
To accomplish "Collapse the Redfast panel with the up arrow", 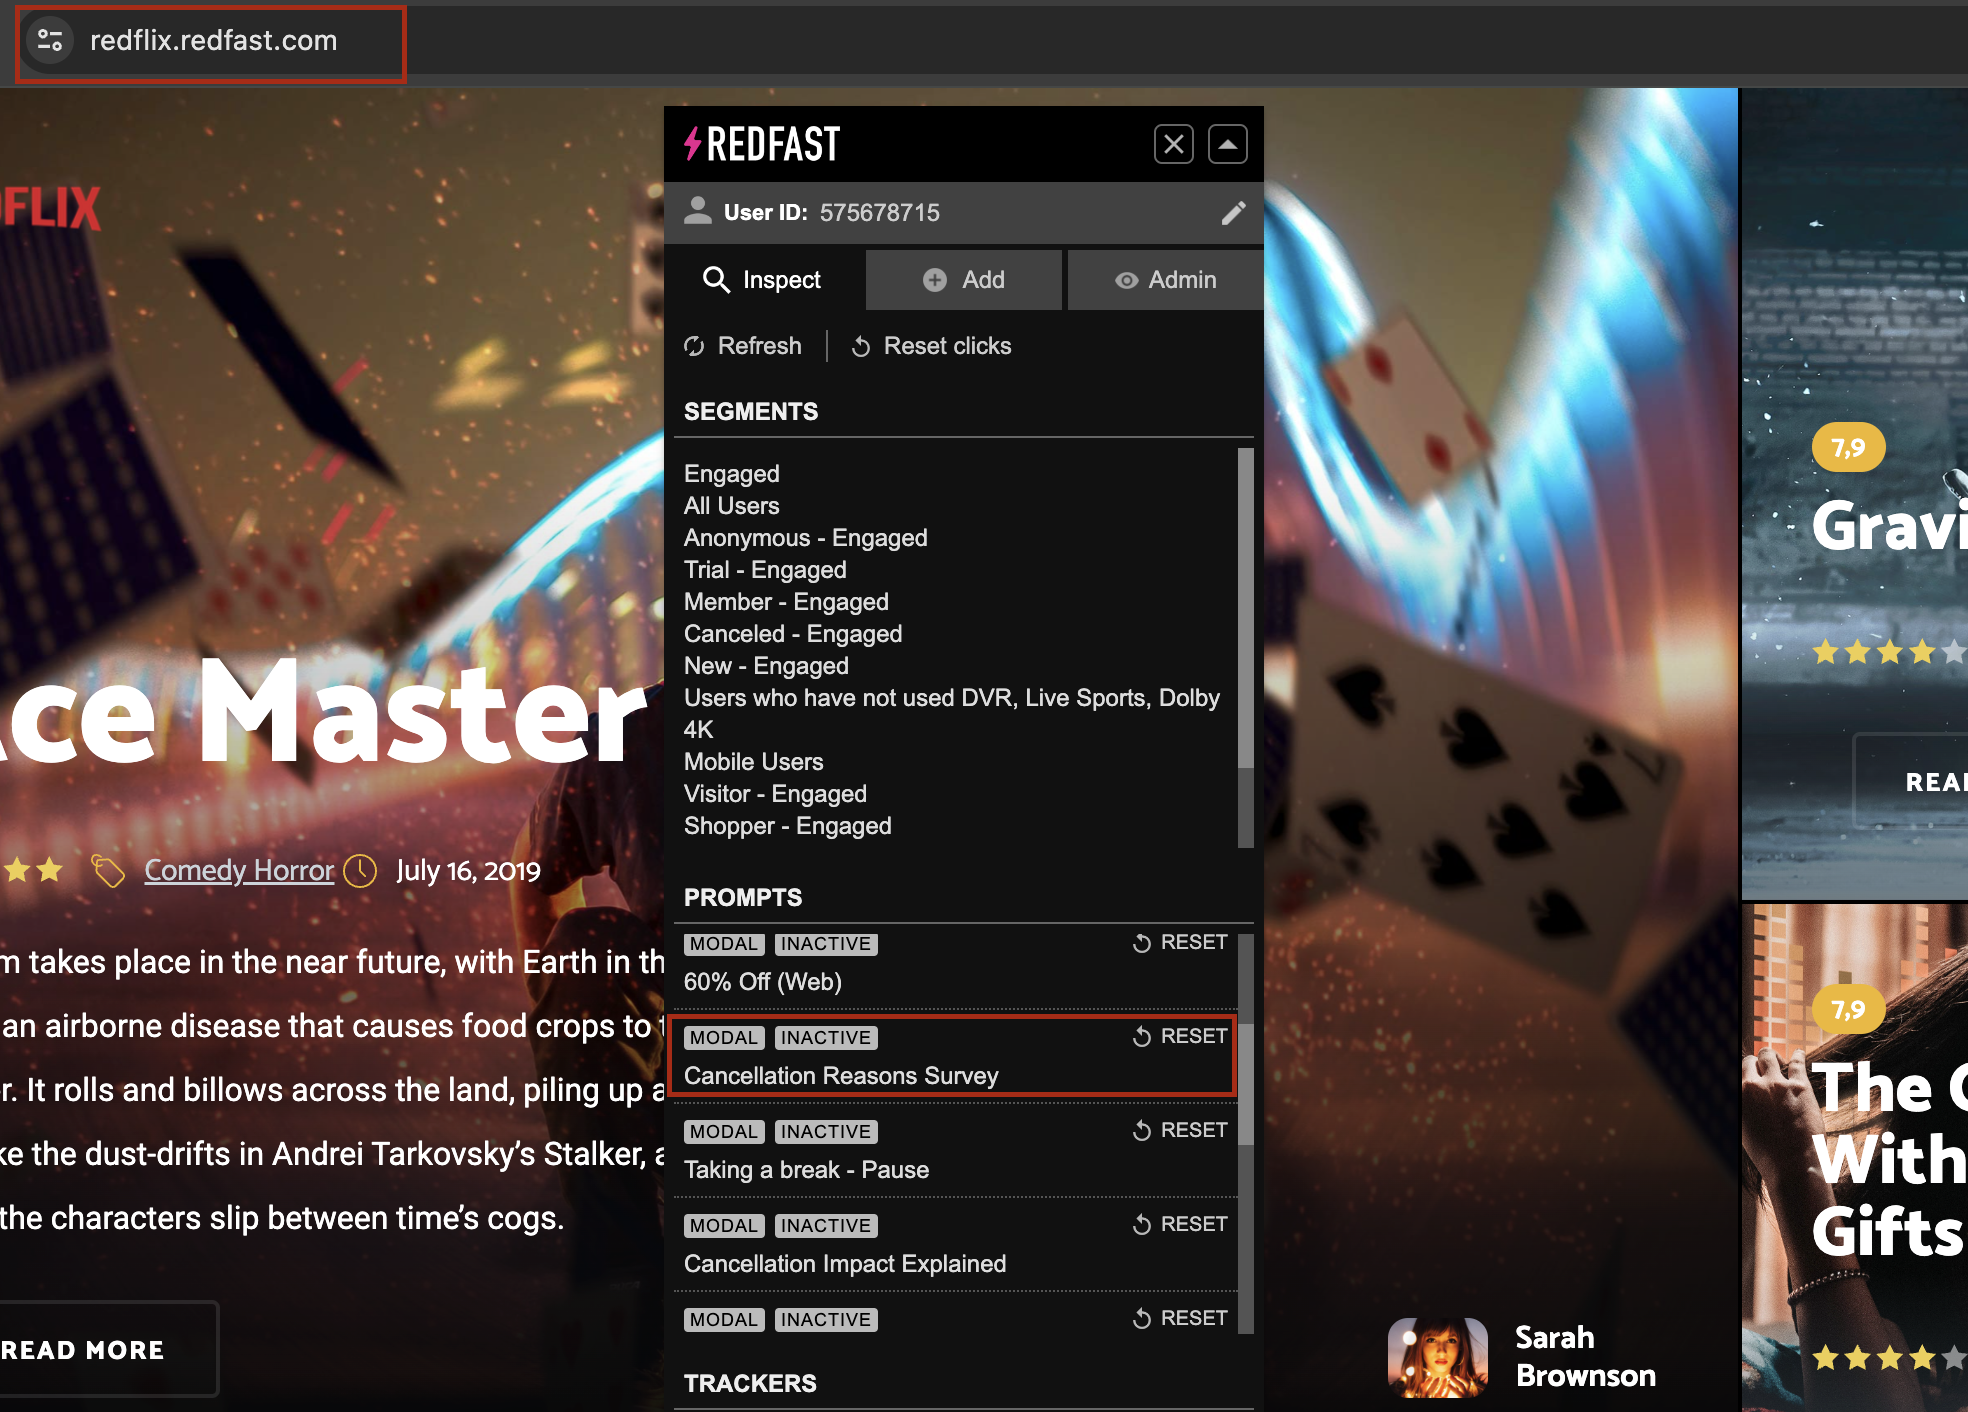I will click(x=1228, y=144).
